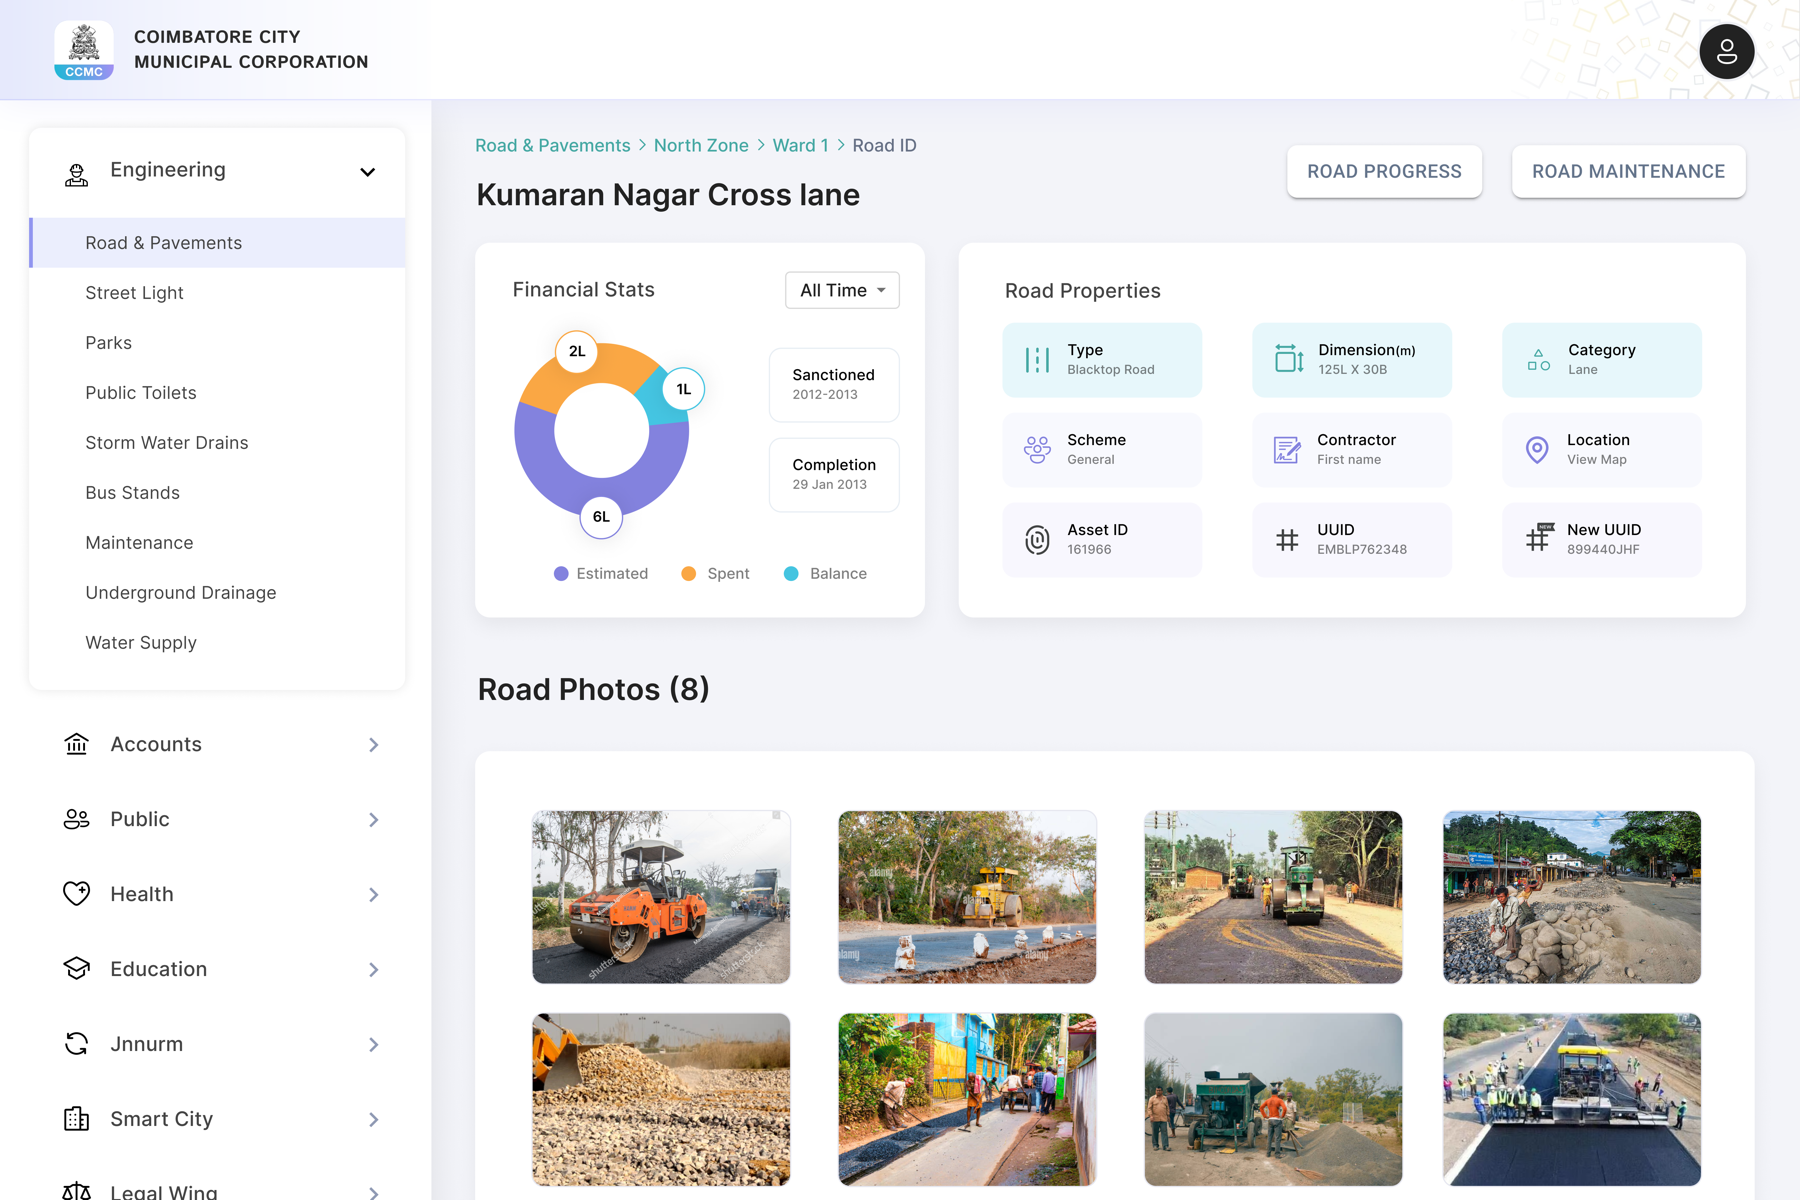Click the Asset ID fingerprint icon

pyautogui.click(x=1037, y=540)
